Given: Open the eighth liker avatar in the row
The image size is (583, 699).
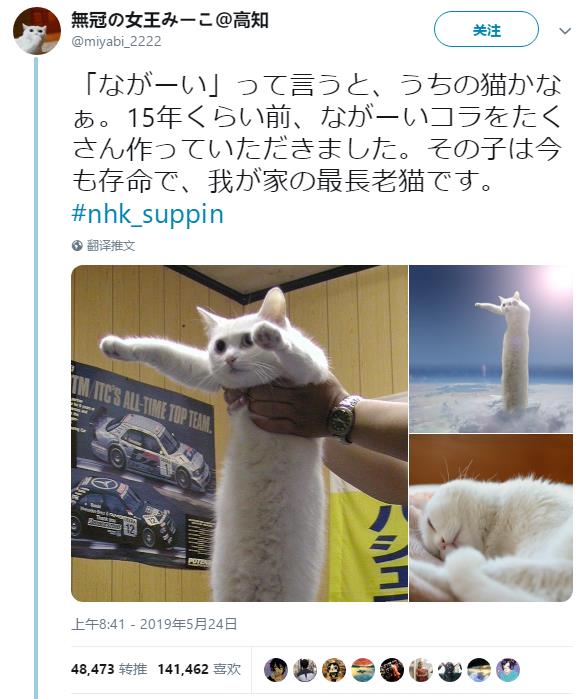Looking at the screenshot, I should 479,670.
